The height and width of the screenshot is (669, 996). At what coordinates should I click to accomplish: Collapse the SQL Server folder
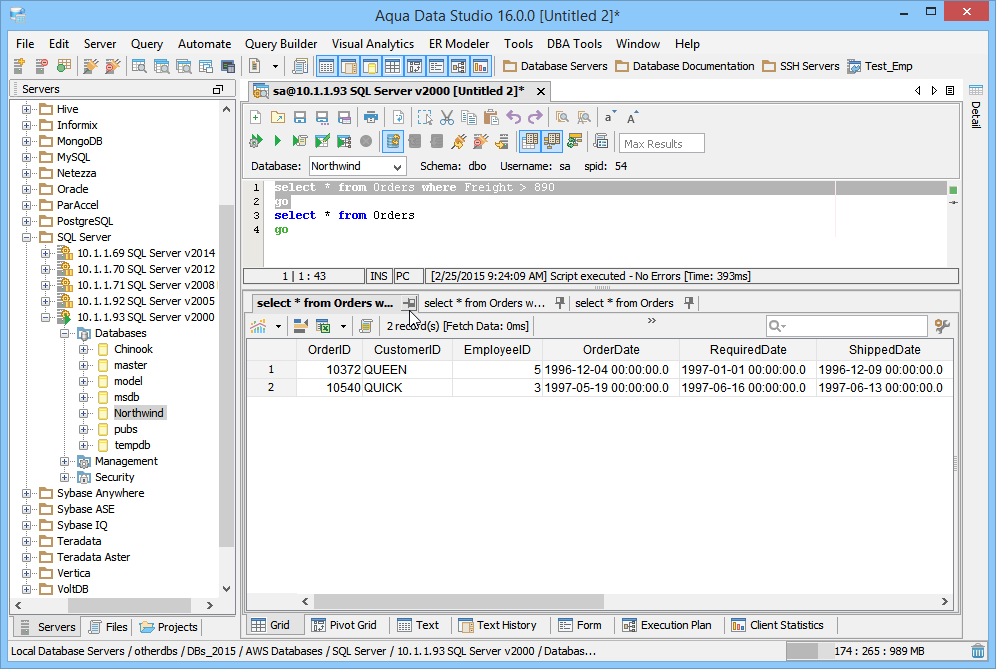[26, 237]
